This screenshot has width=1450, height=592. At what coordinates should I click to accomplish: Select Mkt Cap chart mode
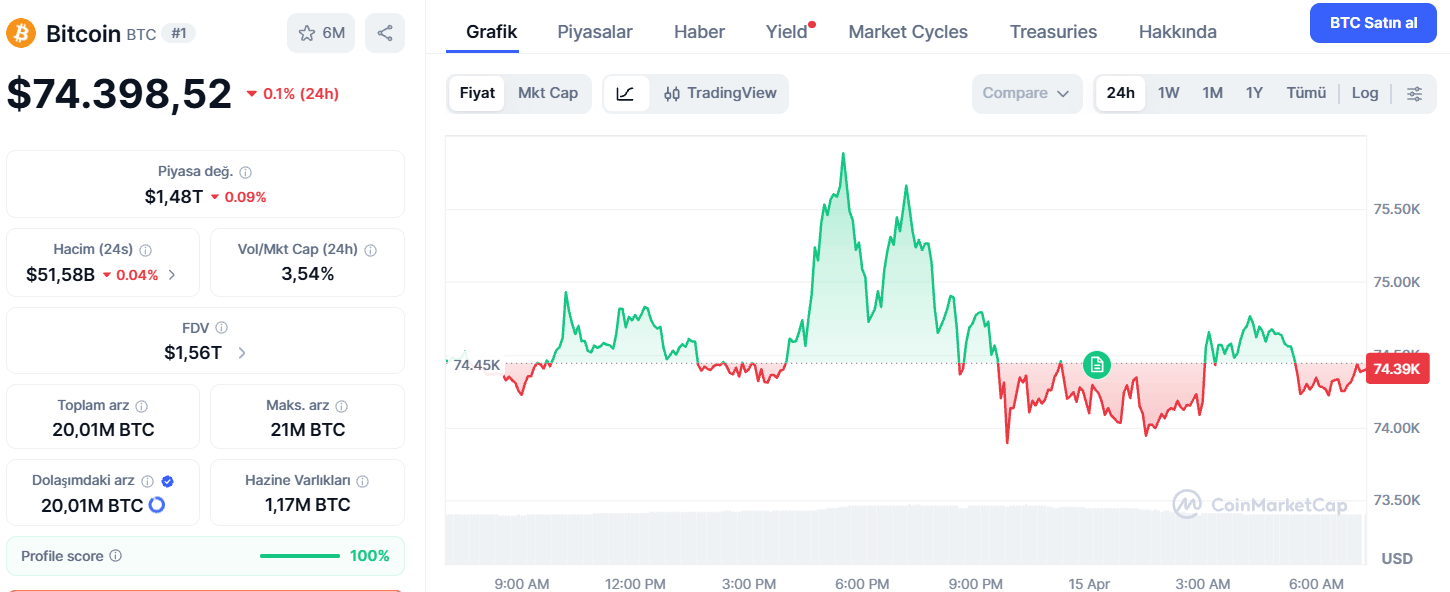[x=548, y=93]
